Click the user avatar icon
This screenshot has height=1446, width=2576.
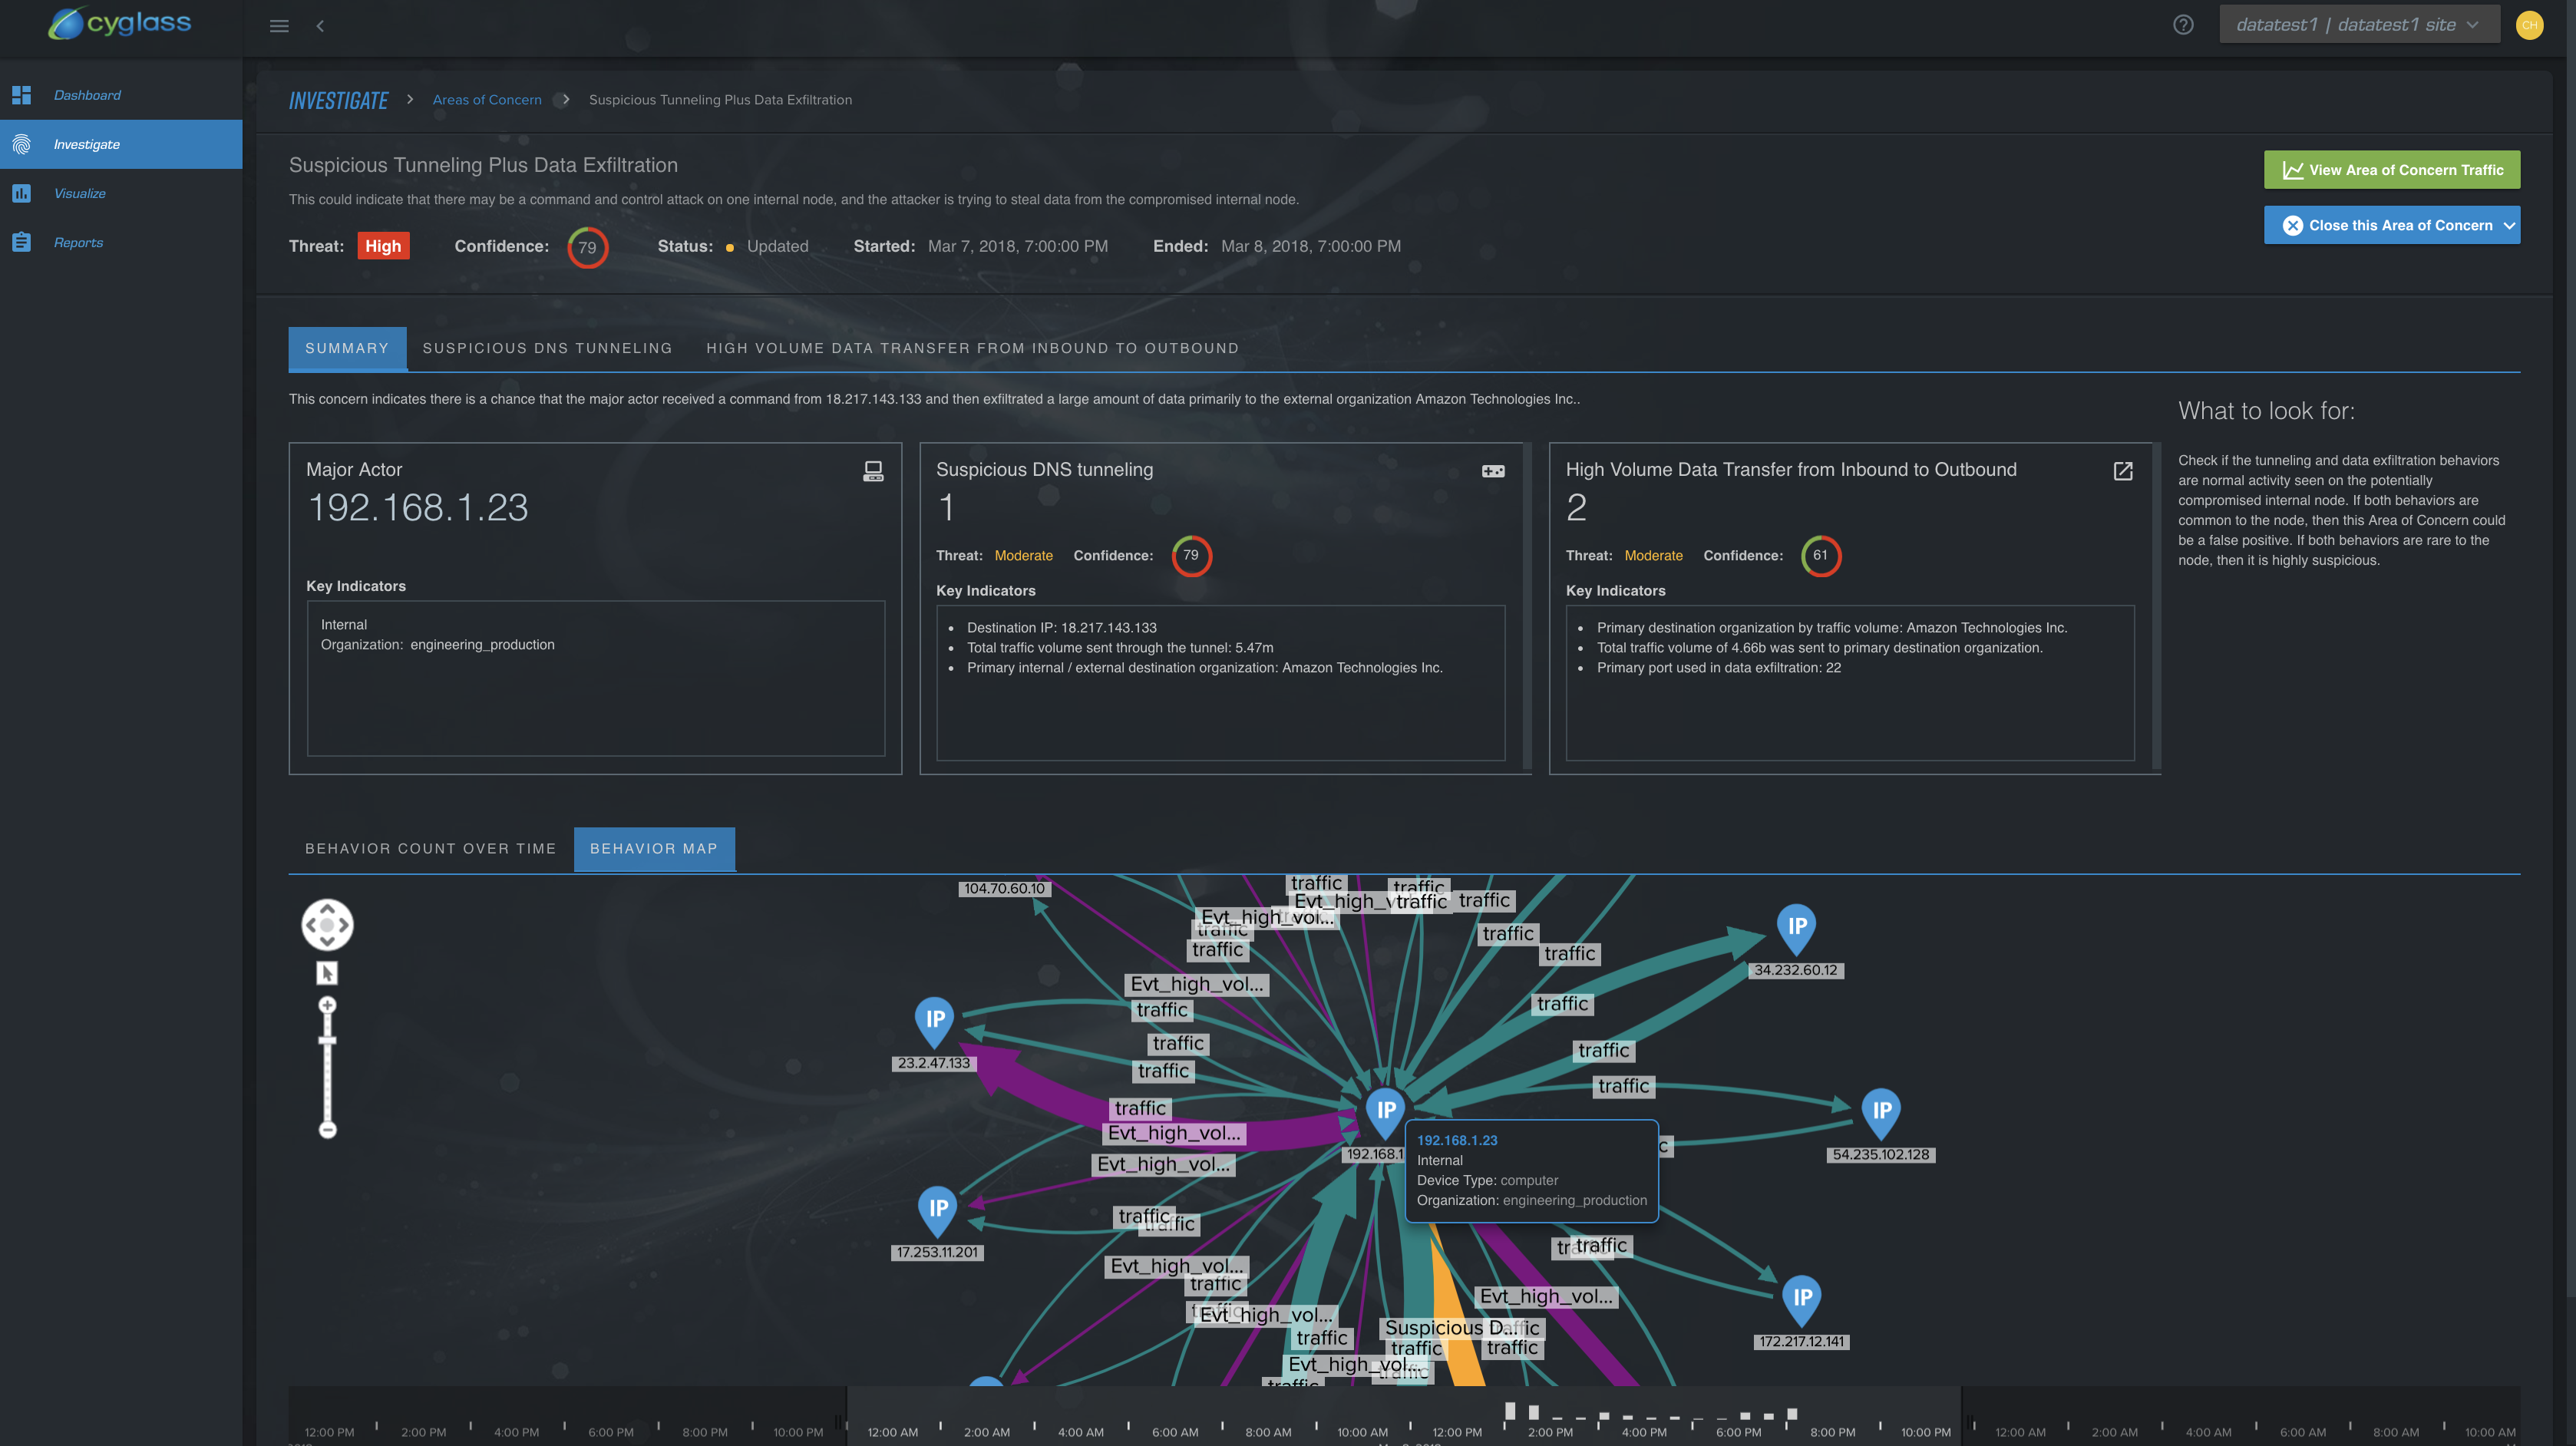click(x=2529, y=25)
